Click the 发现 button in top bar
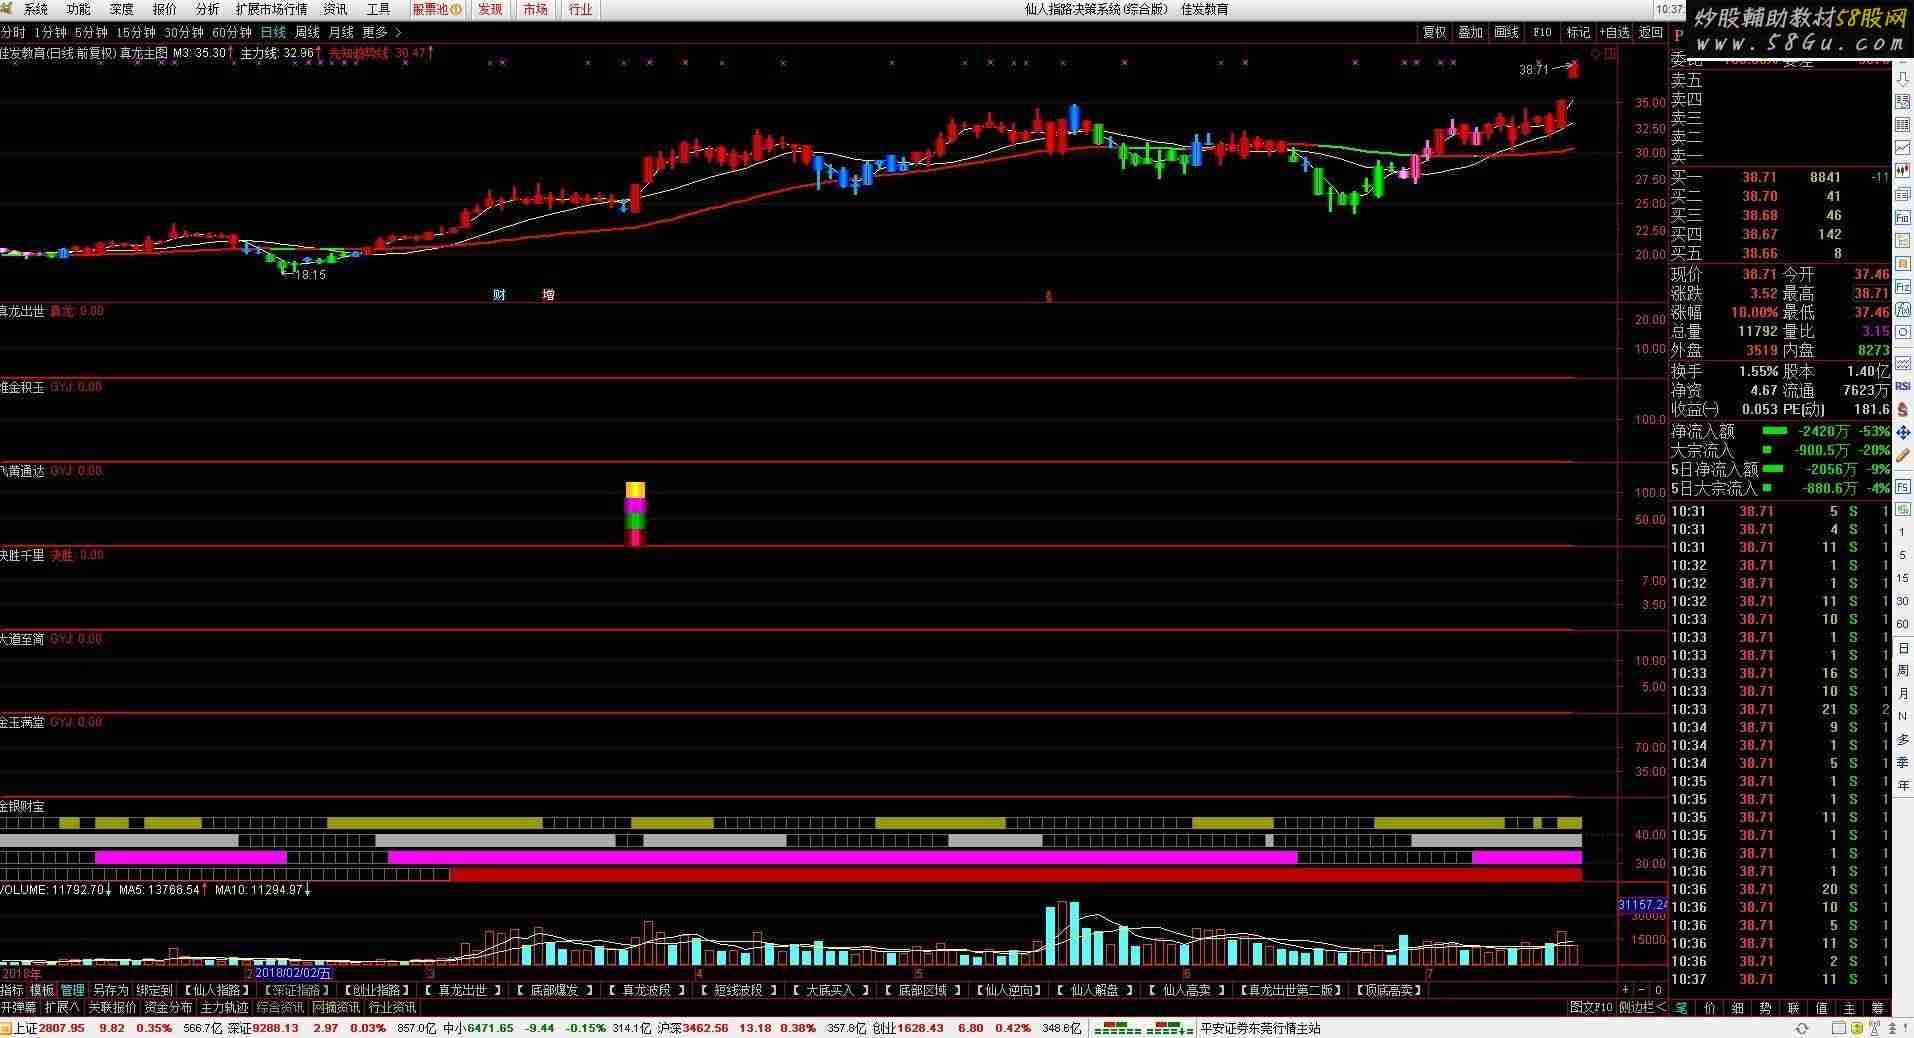The height and width of the screenshot is (1038, 1914). click(x=490, y=9)
